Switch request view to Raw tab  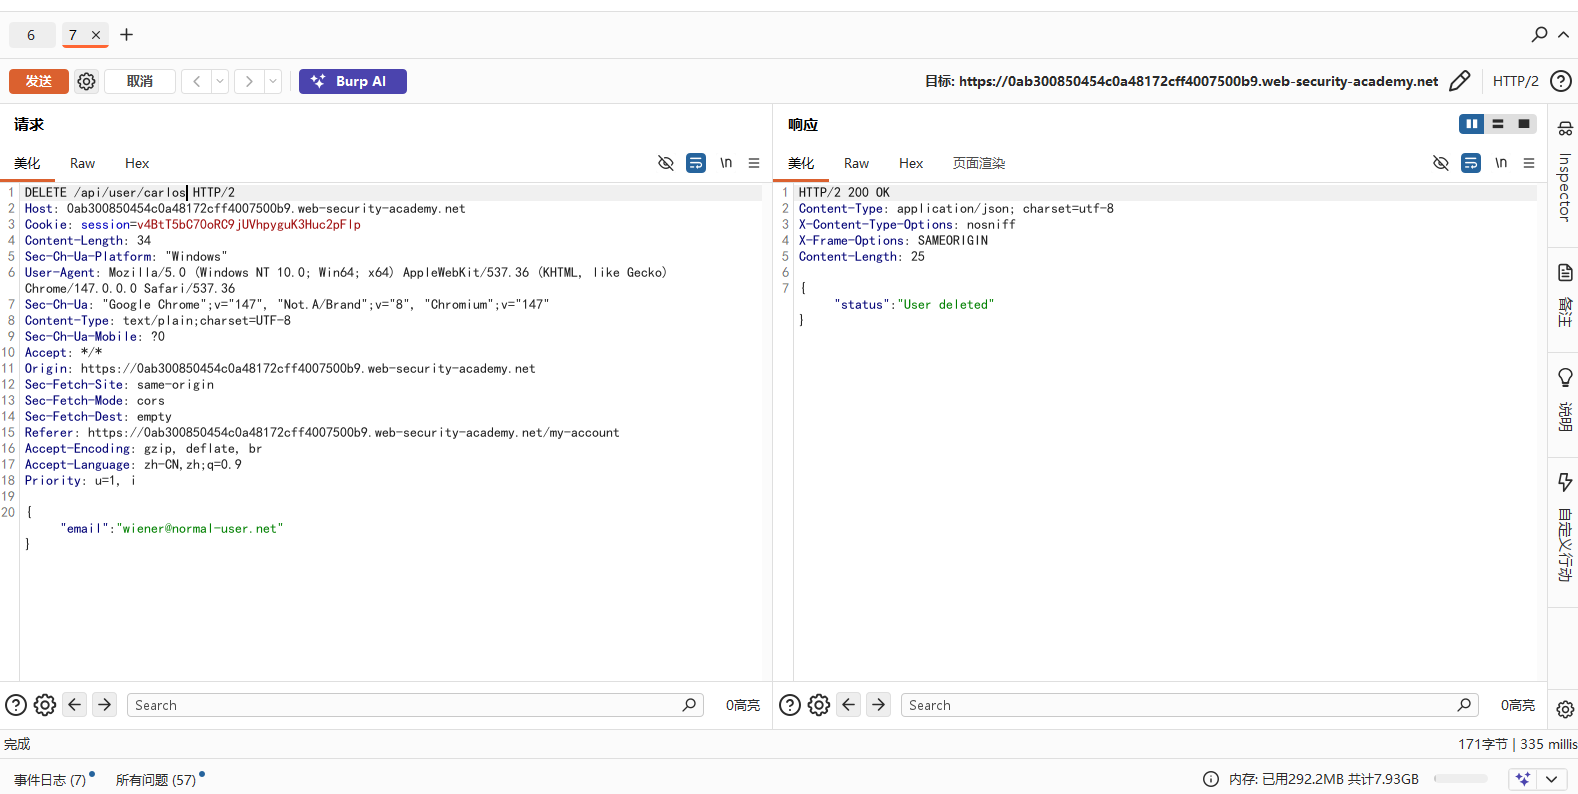pyautogui.click(x=82, y=163)
